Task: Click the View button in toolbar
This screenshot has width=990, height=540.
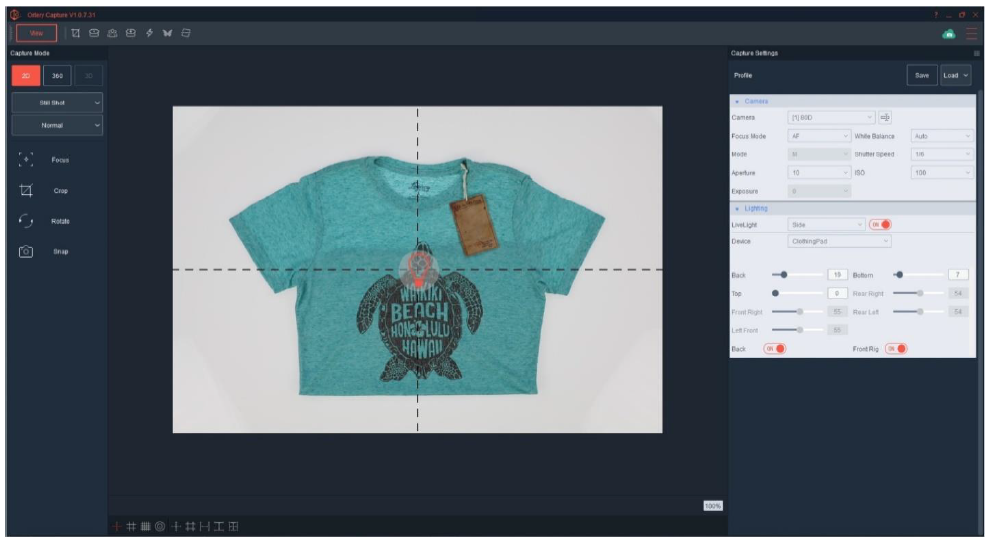Action: (36, 33)
